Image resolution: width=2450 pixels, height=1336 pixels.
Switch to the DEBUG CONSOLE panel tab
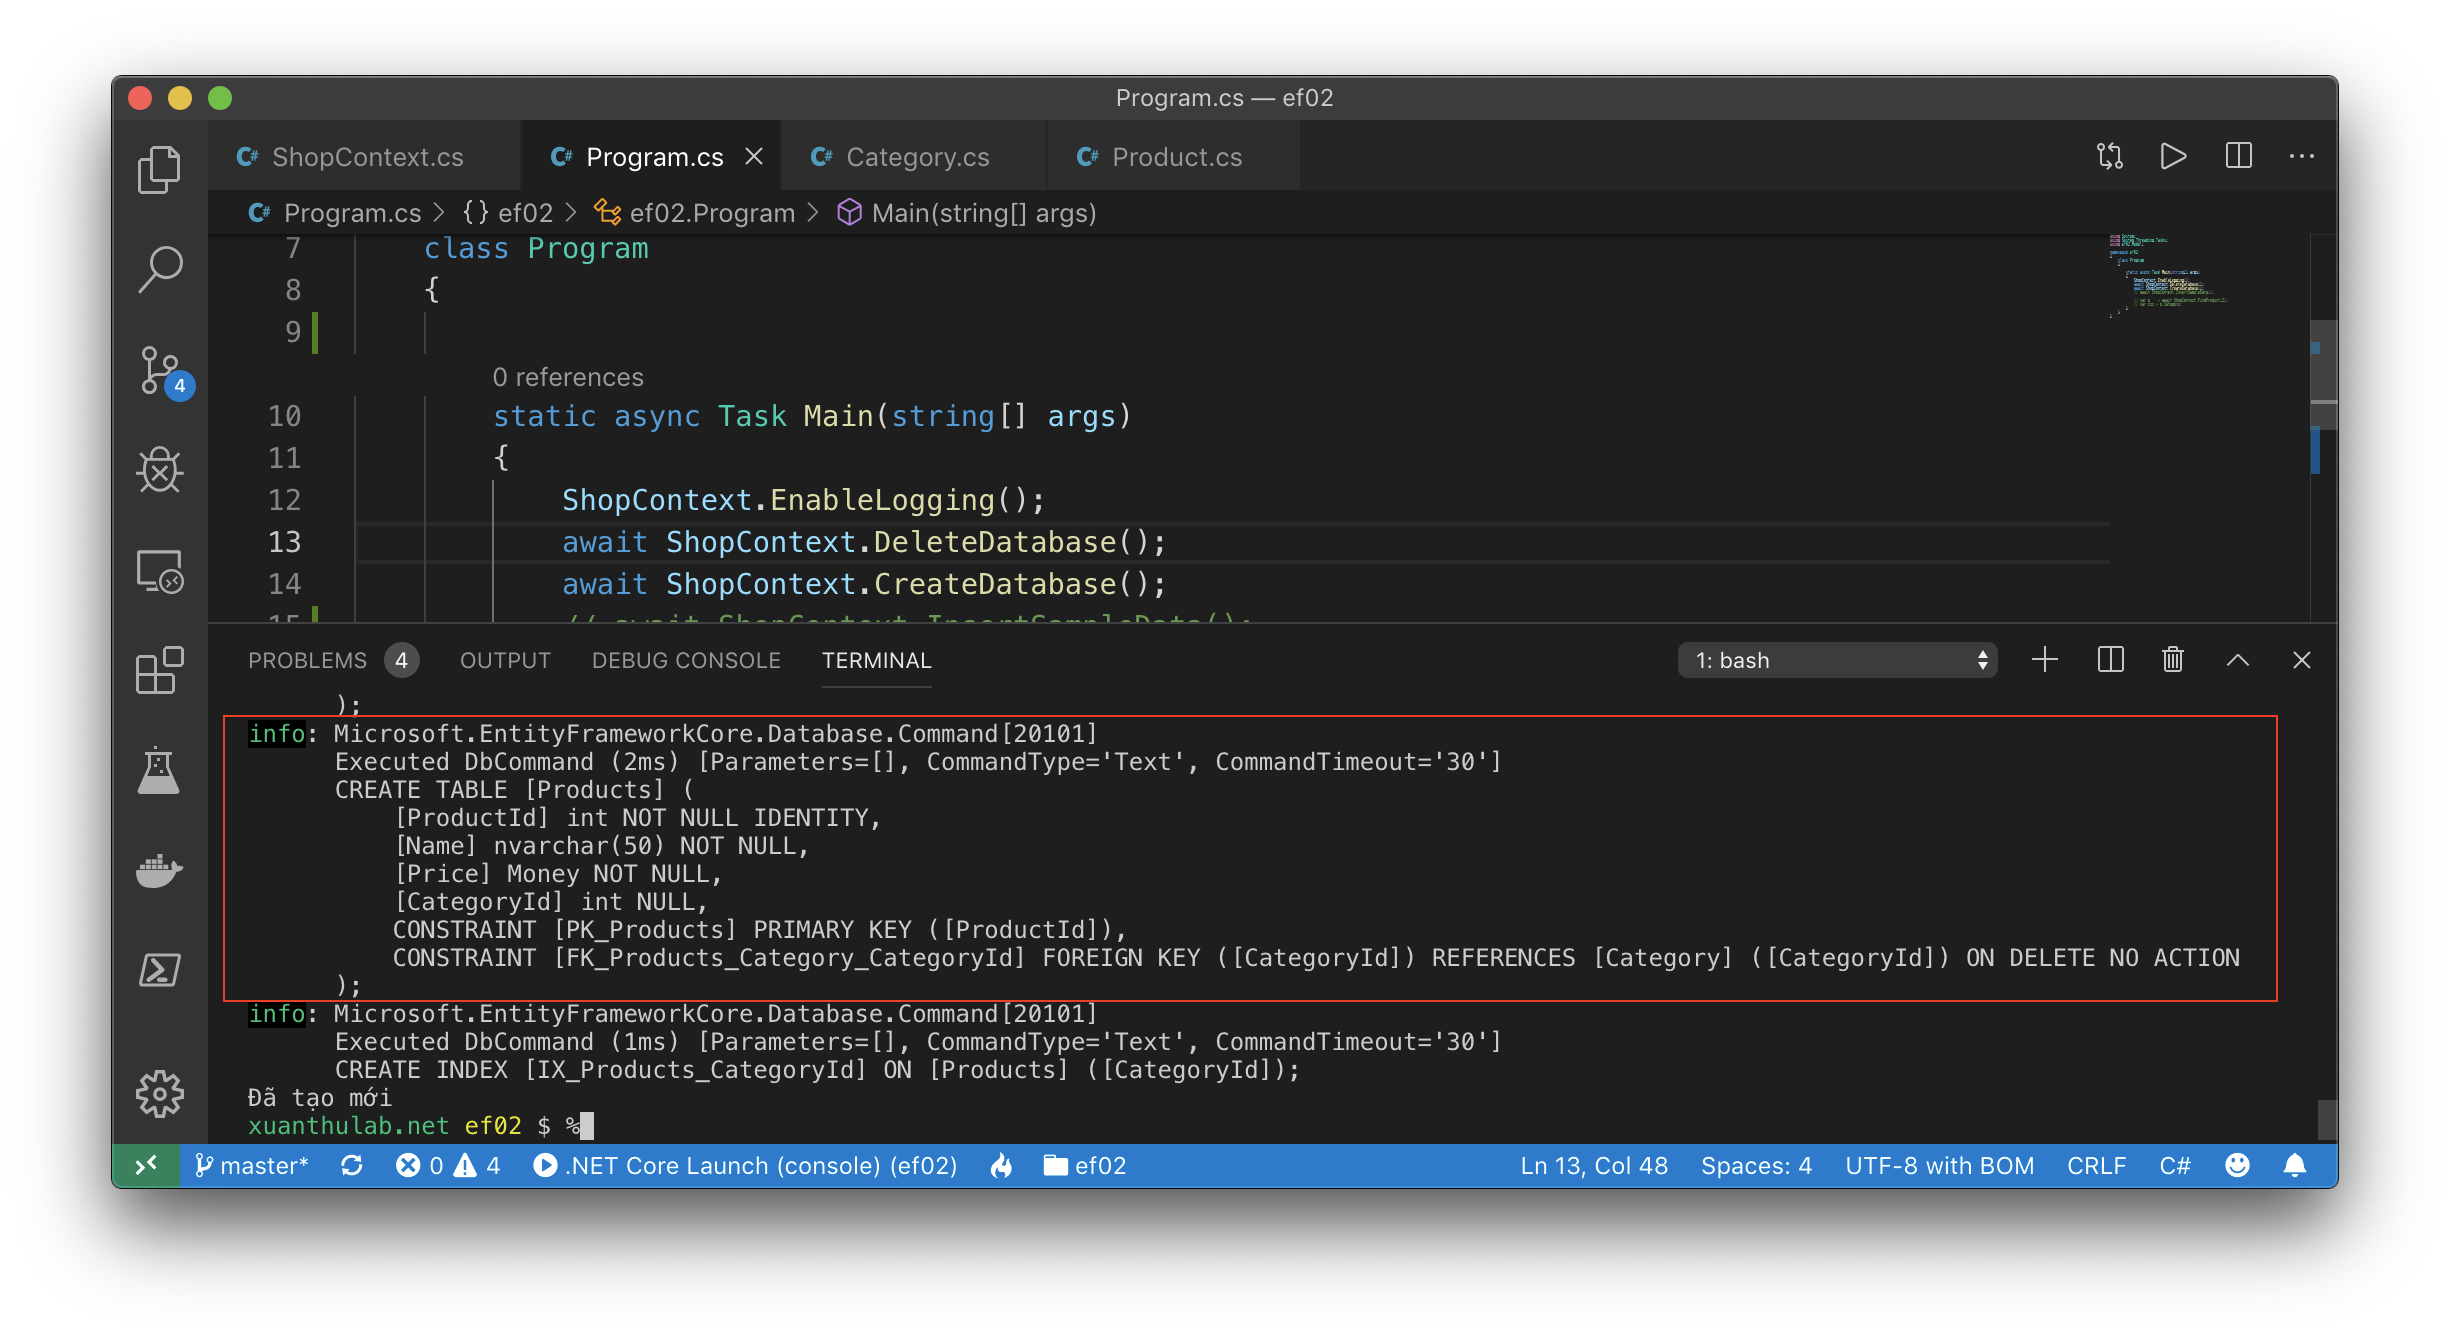[x=686, y=660]
